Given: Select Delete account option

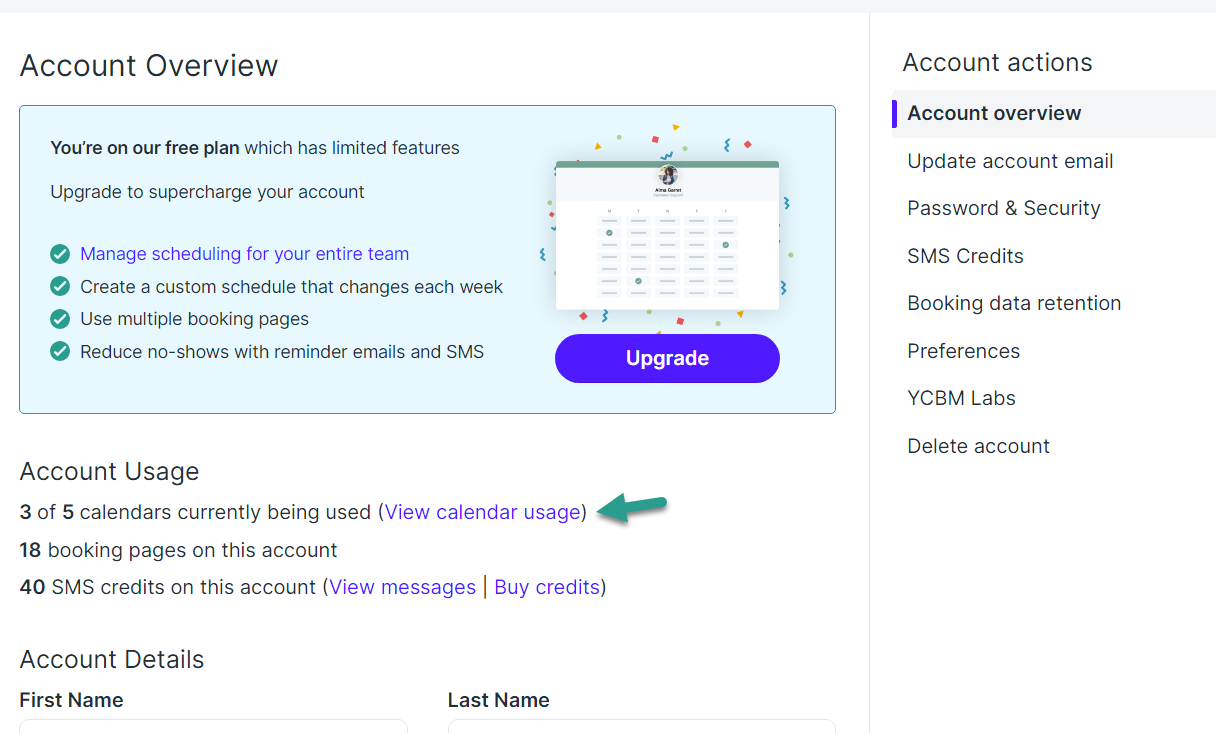Looking at the screenshot, I should click(978, 446).
